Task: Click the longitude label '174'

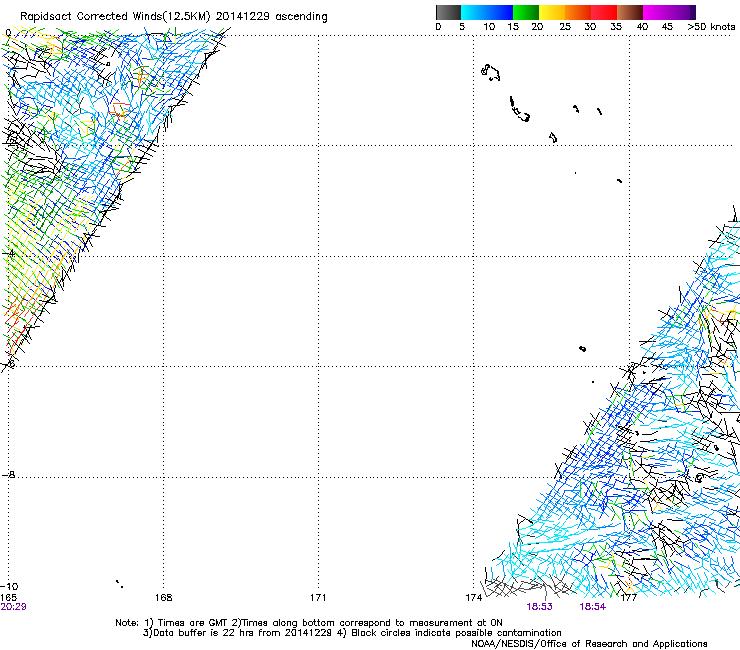Action: [x=473, y=598]
